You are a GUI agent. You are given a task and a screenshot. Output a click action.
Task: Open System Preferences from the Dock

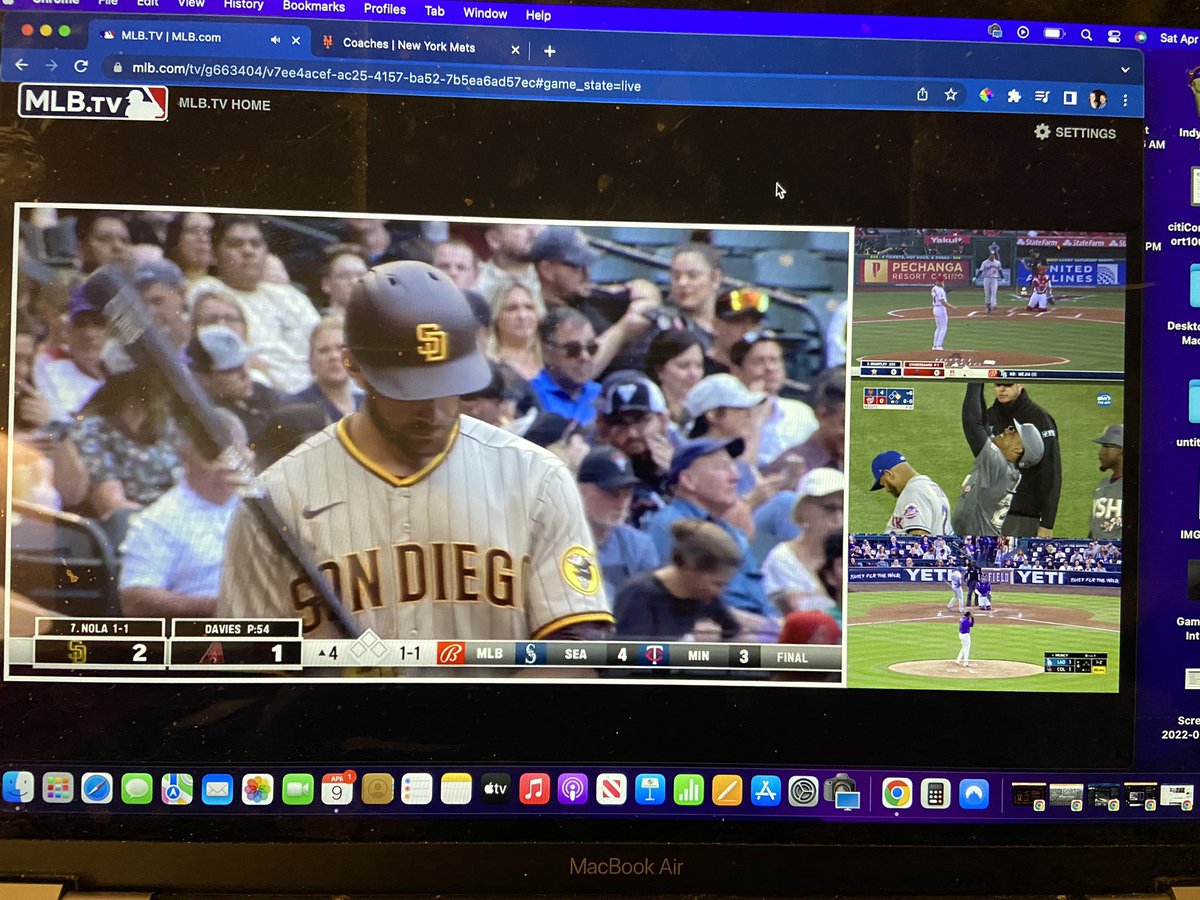[x=803, y=791]
